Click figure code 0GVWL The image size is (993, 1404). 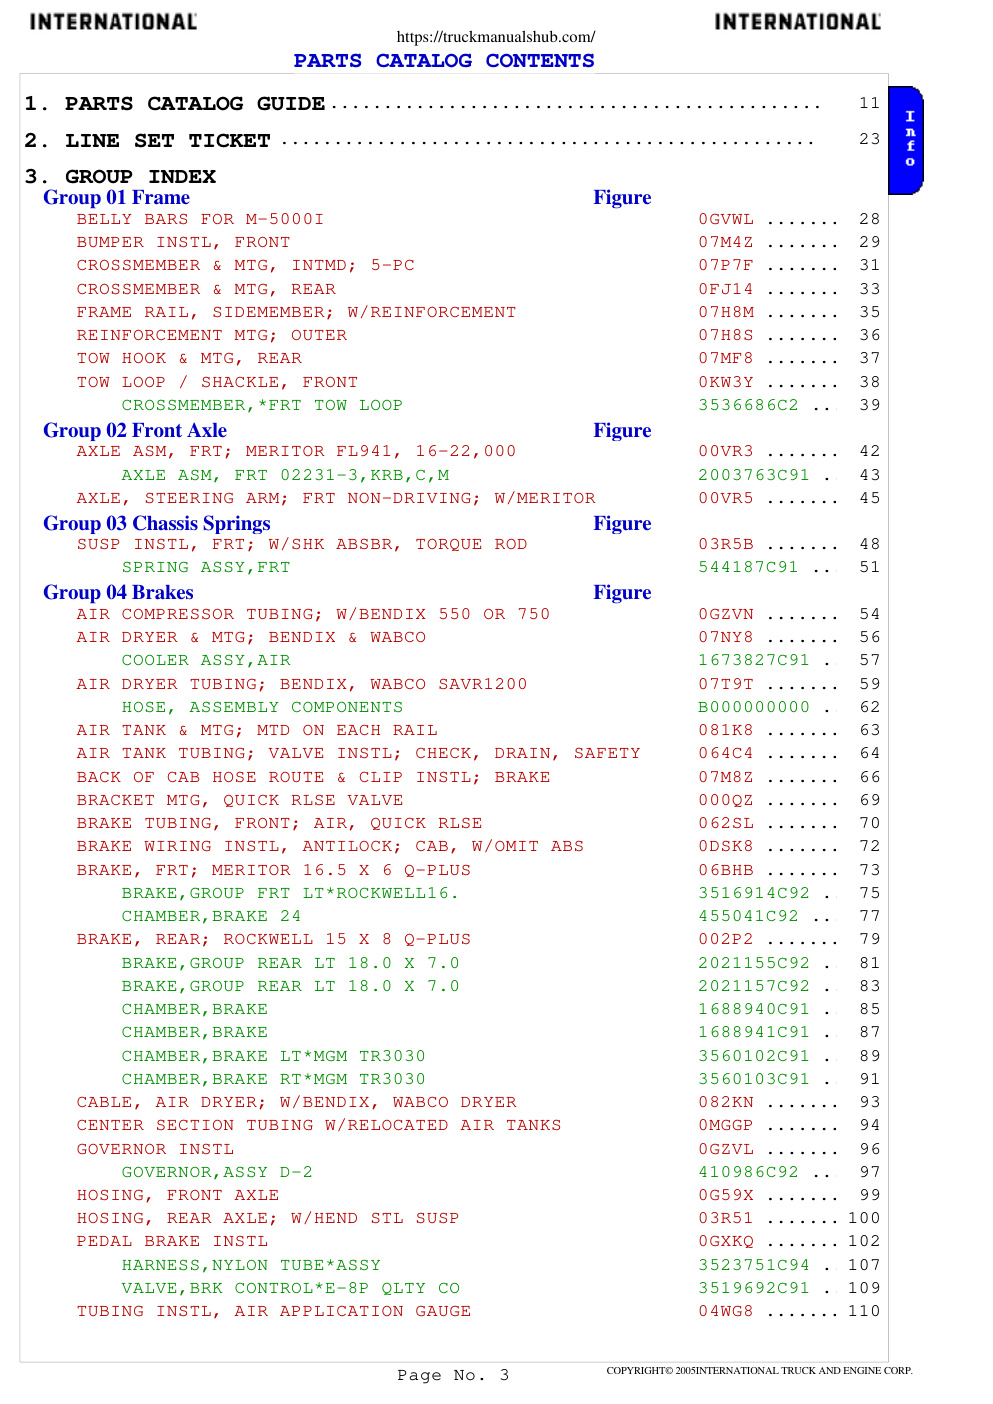point(726,219)
